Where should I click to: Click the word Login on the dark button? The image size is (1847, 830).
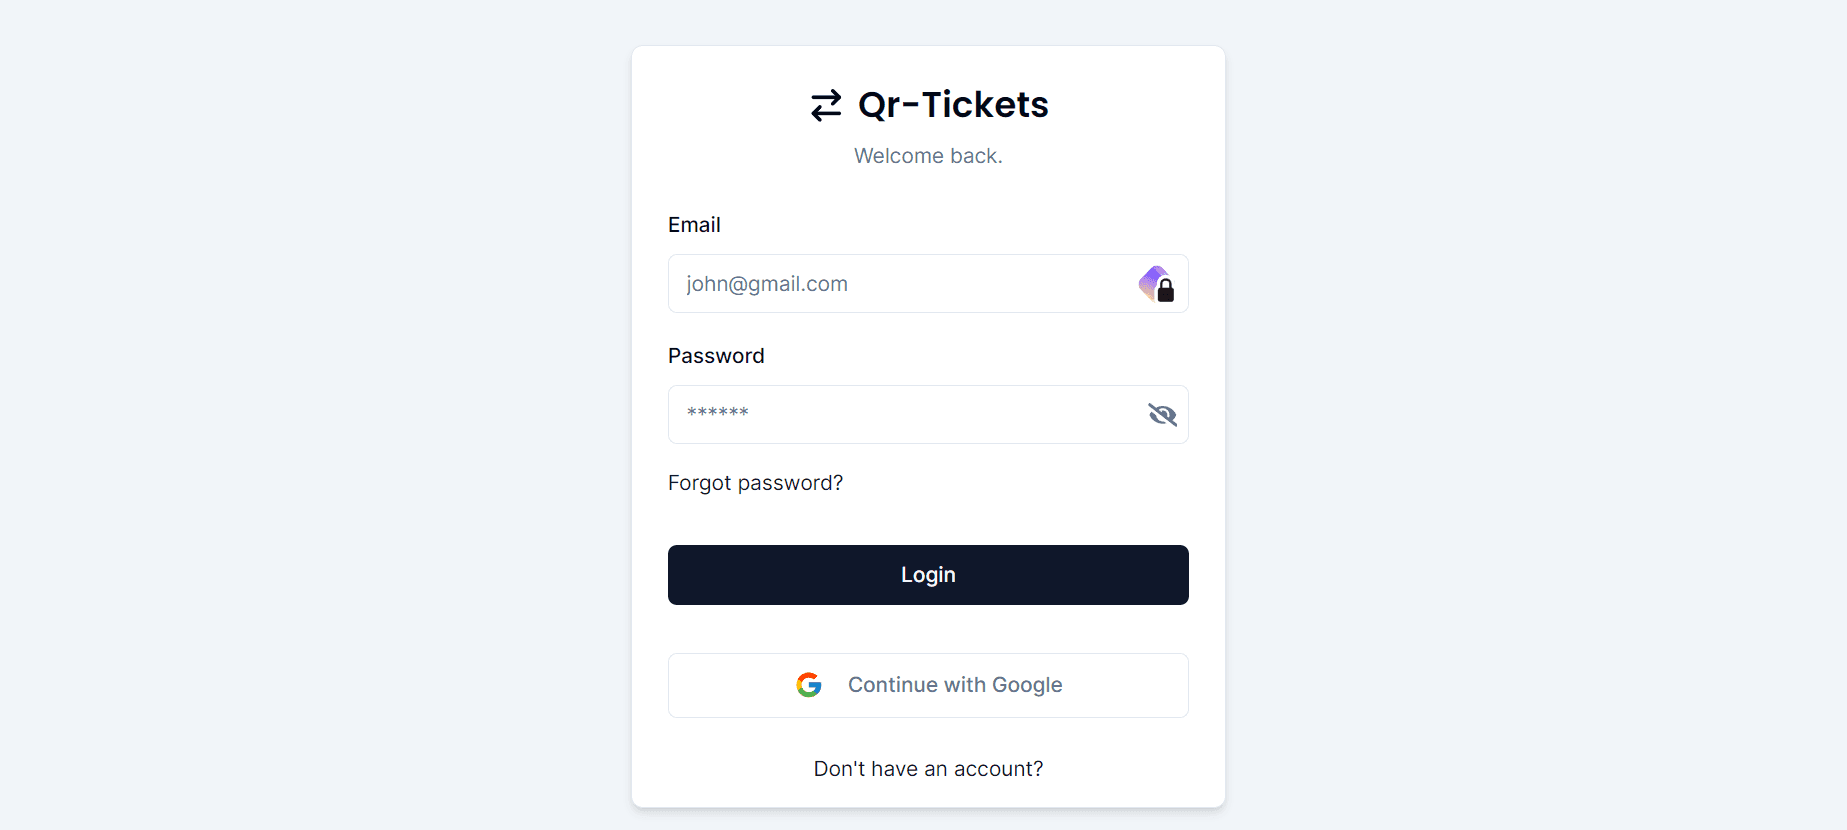pyautogui.click(x=928, y=575)
